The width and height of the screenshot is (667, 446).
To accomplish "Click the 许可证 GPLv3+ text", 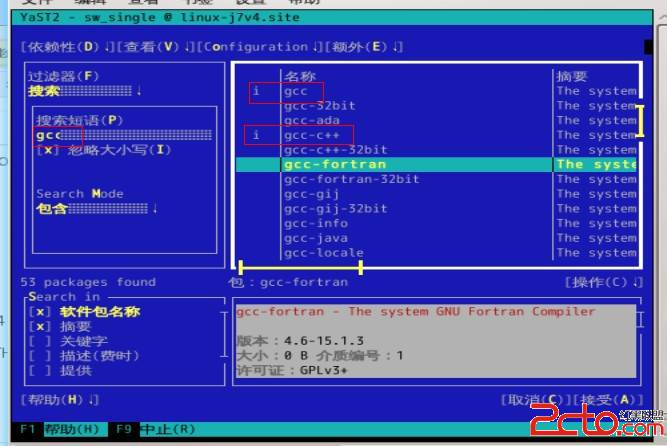I will [292, 370].
